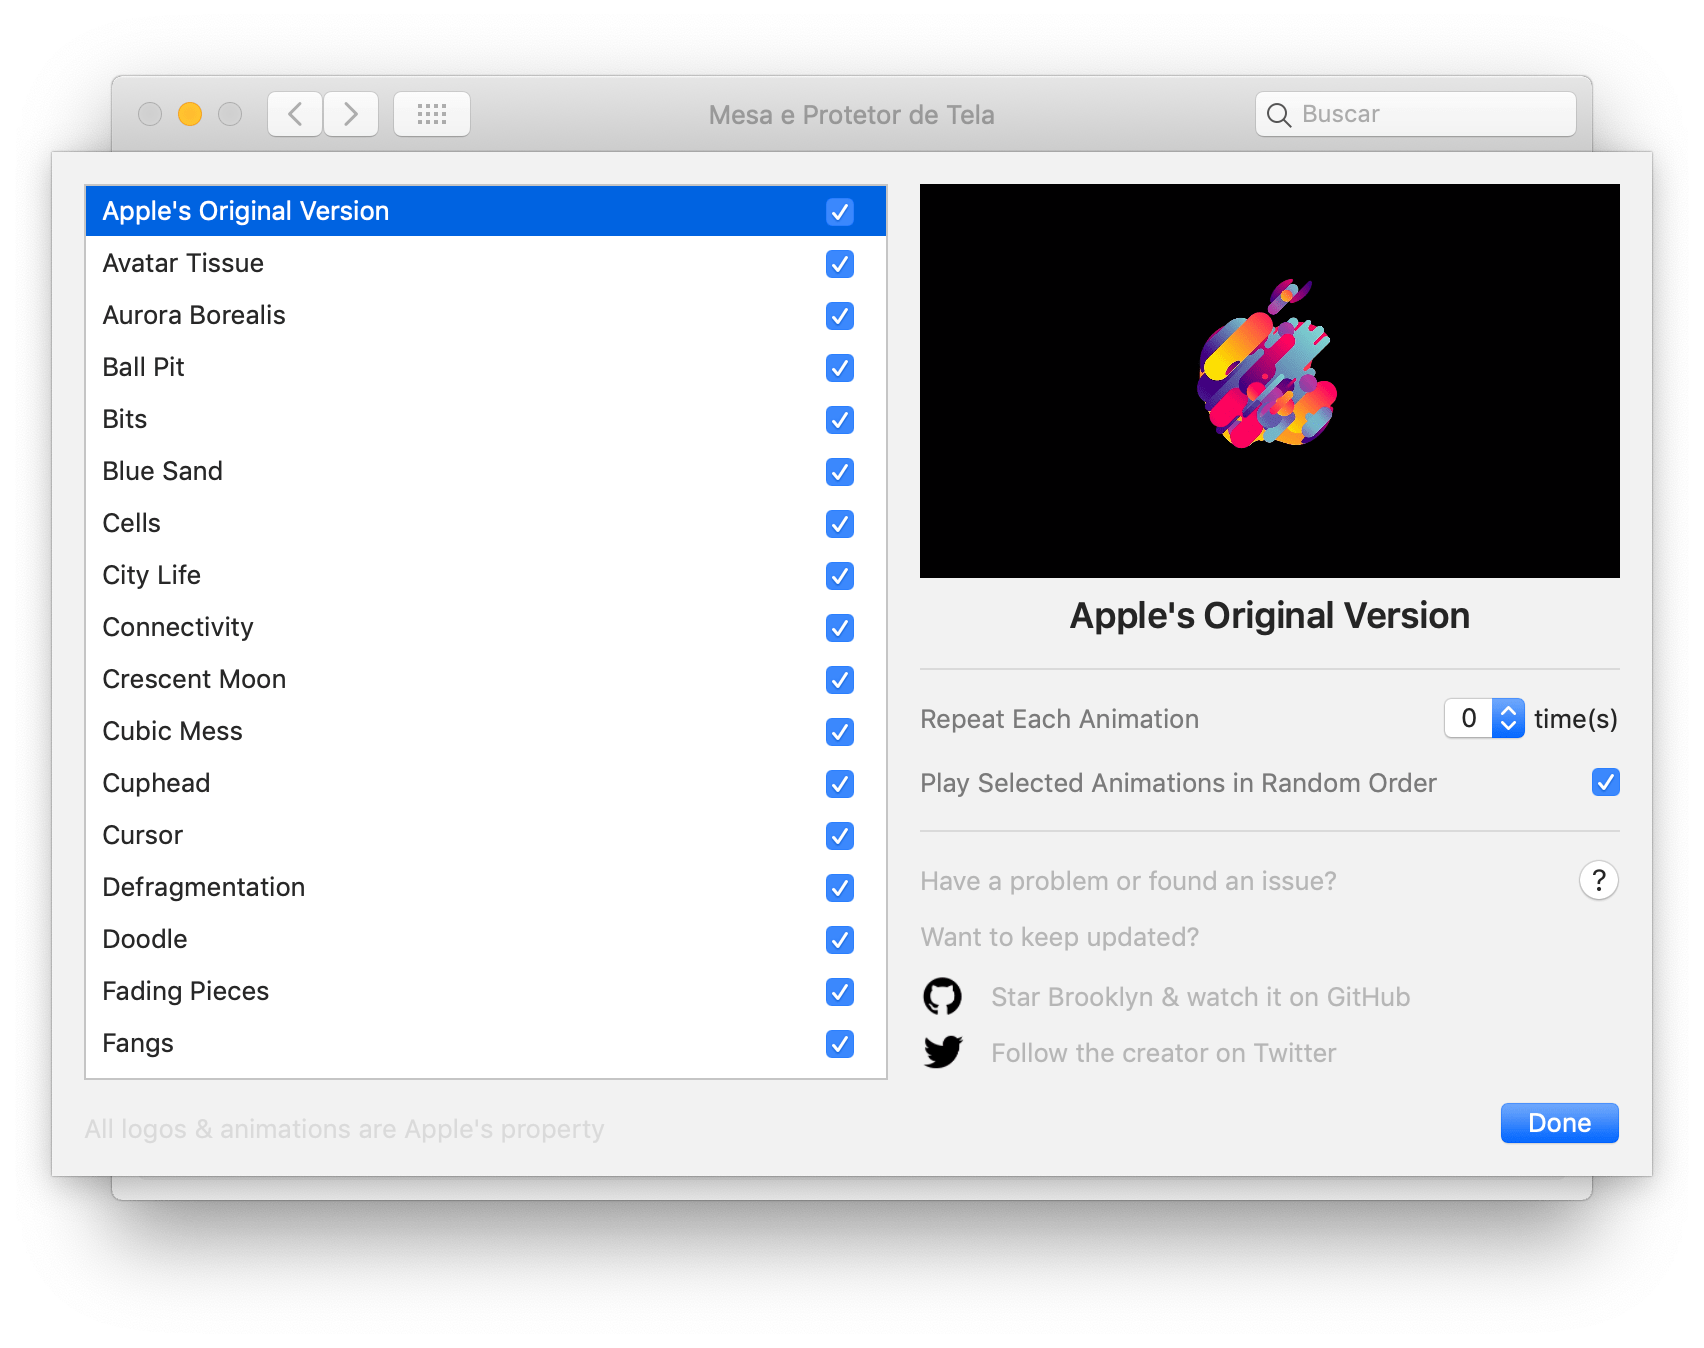Image resolution: width=1704 pixels, height=1348 pixels.
Task: Select the Fading Pieces row
Action: pyautogui.click(x=486, y=991)
